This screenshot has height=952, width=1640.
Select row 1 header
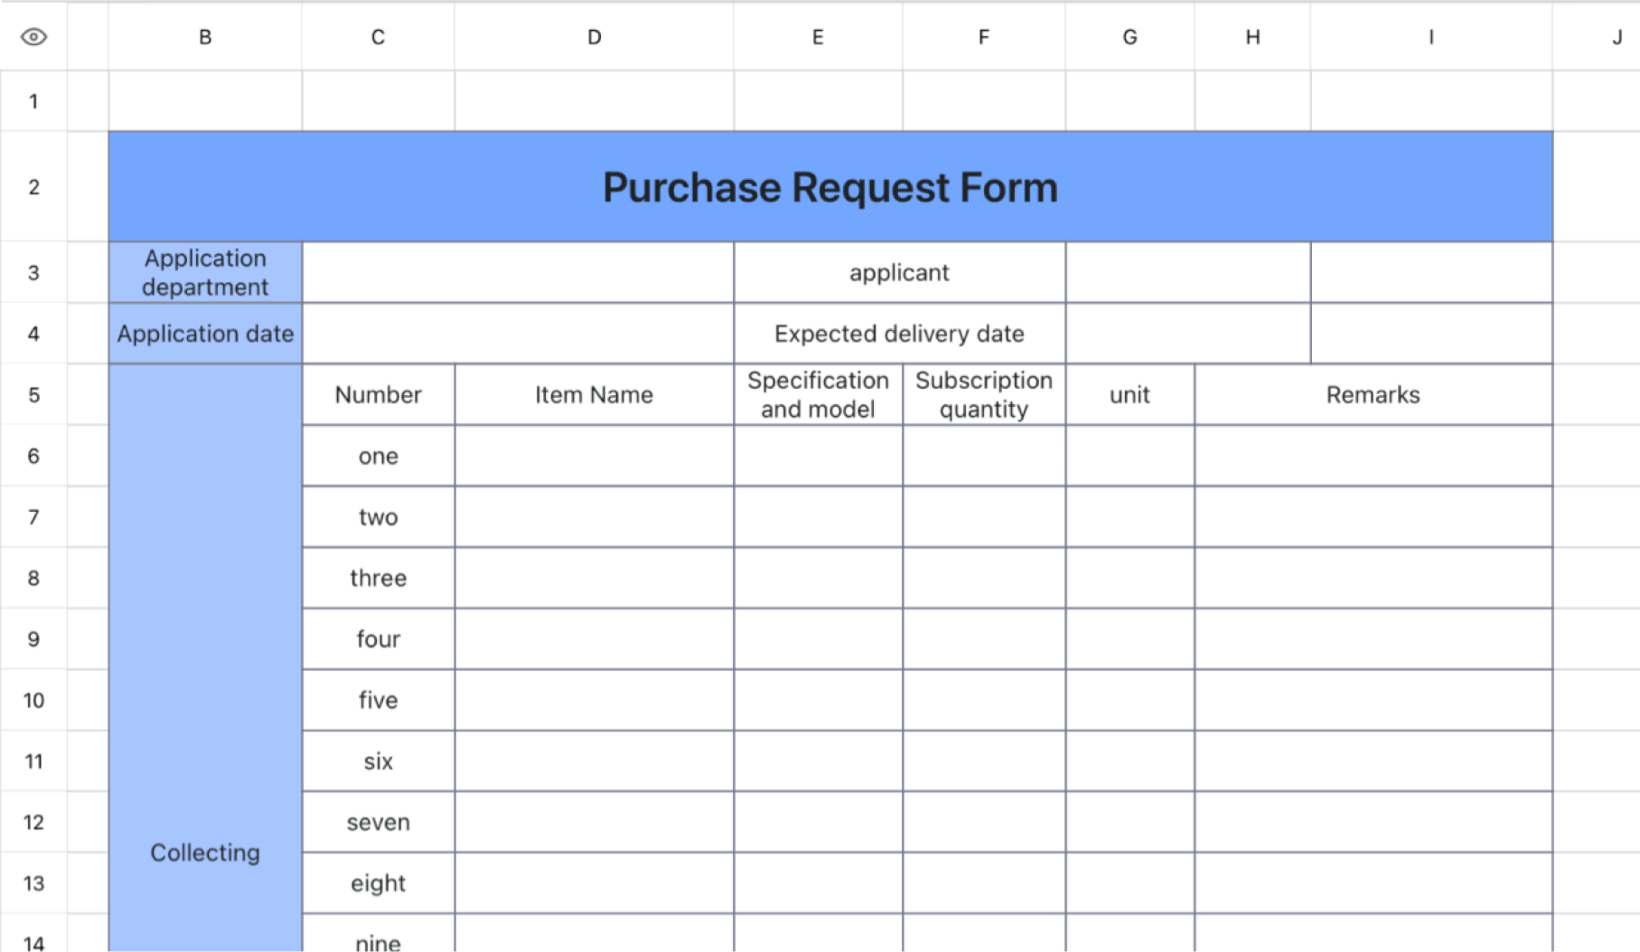click(x=34, y=101)
